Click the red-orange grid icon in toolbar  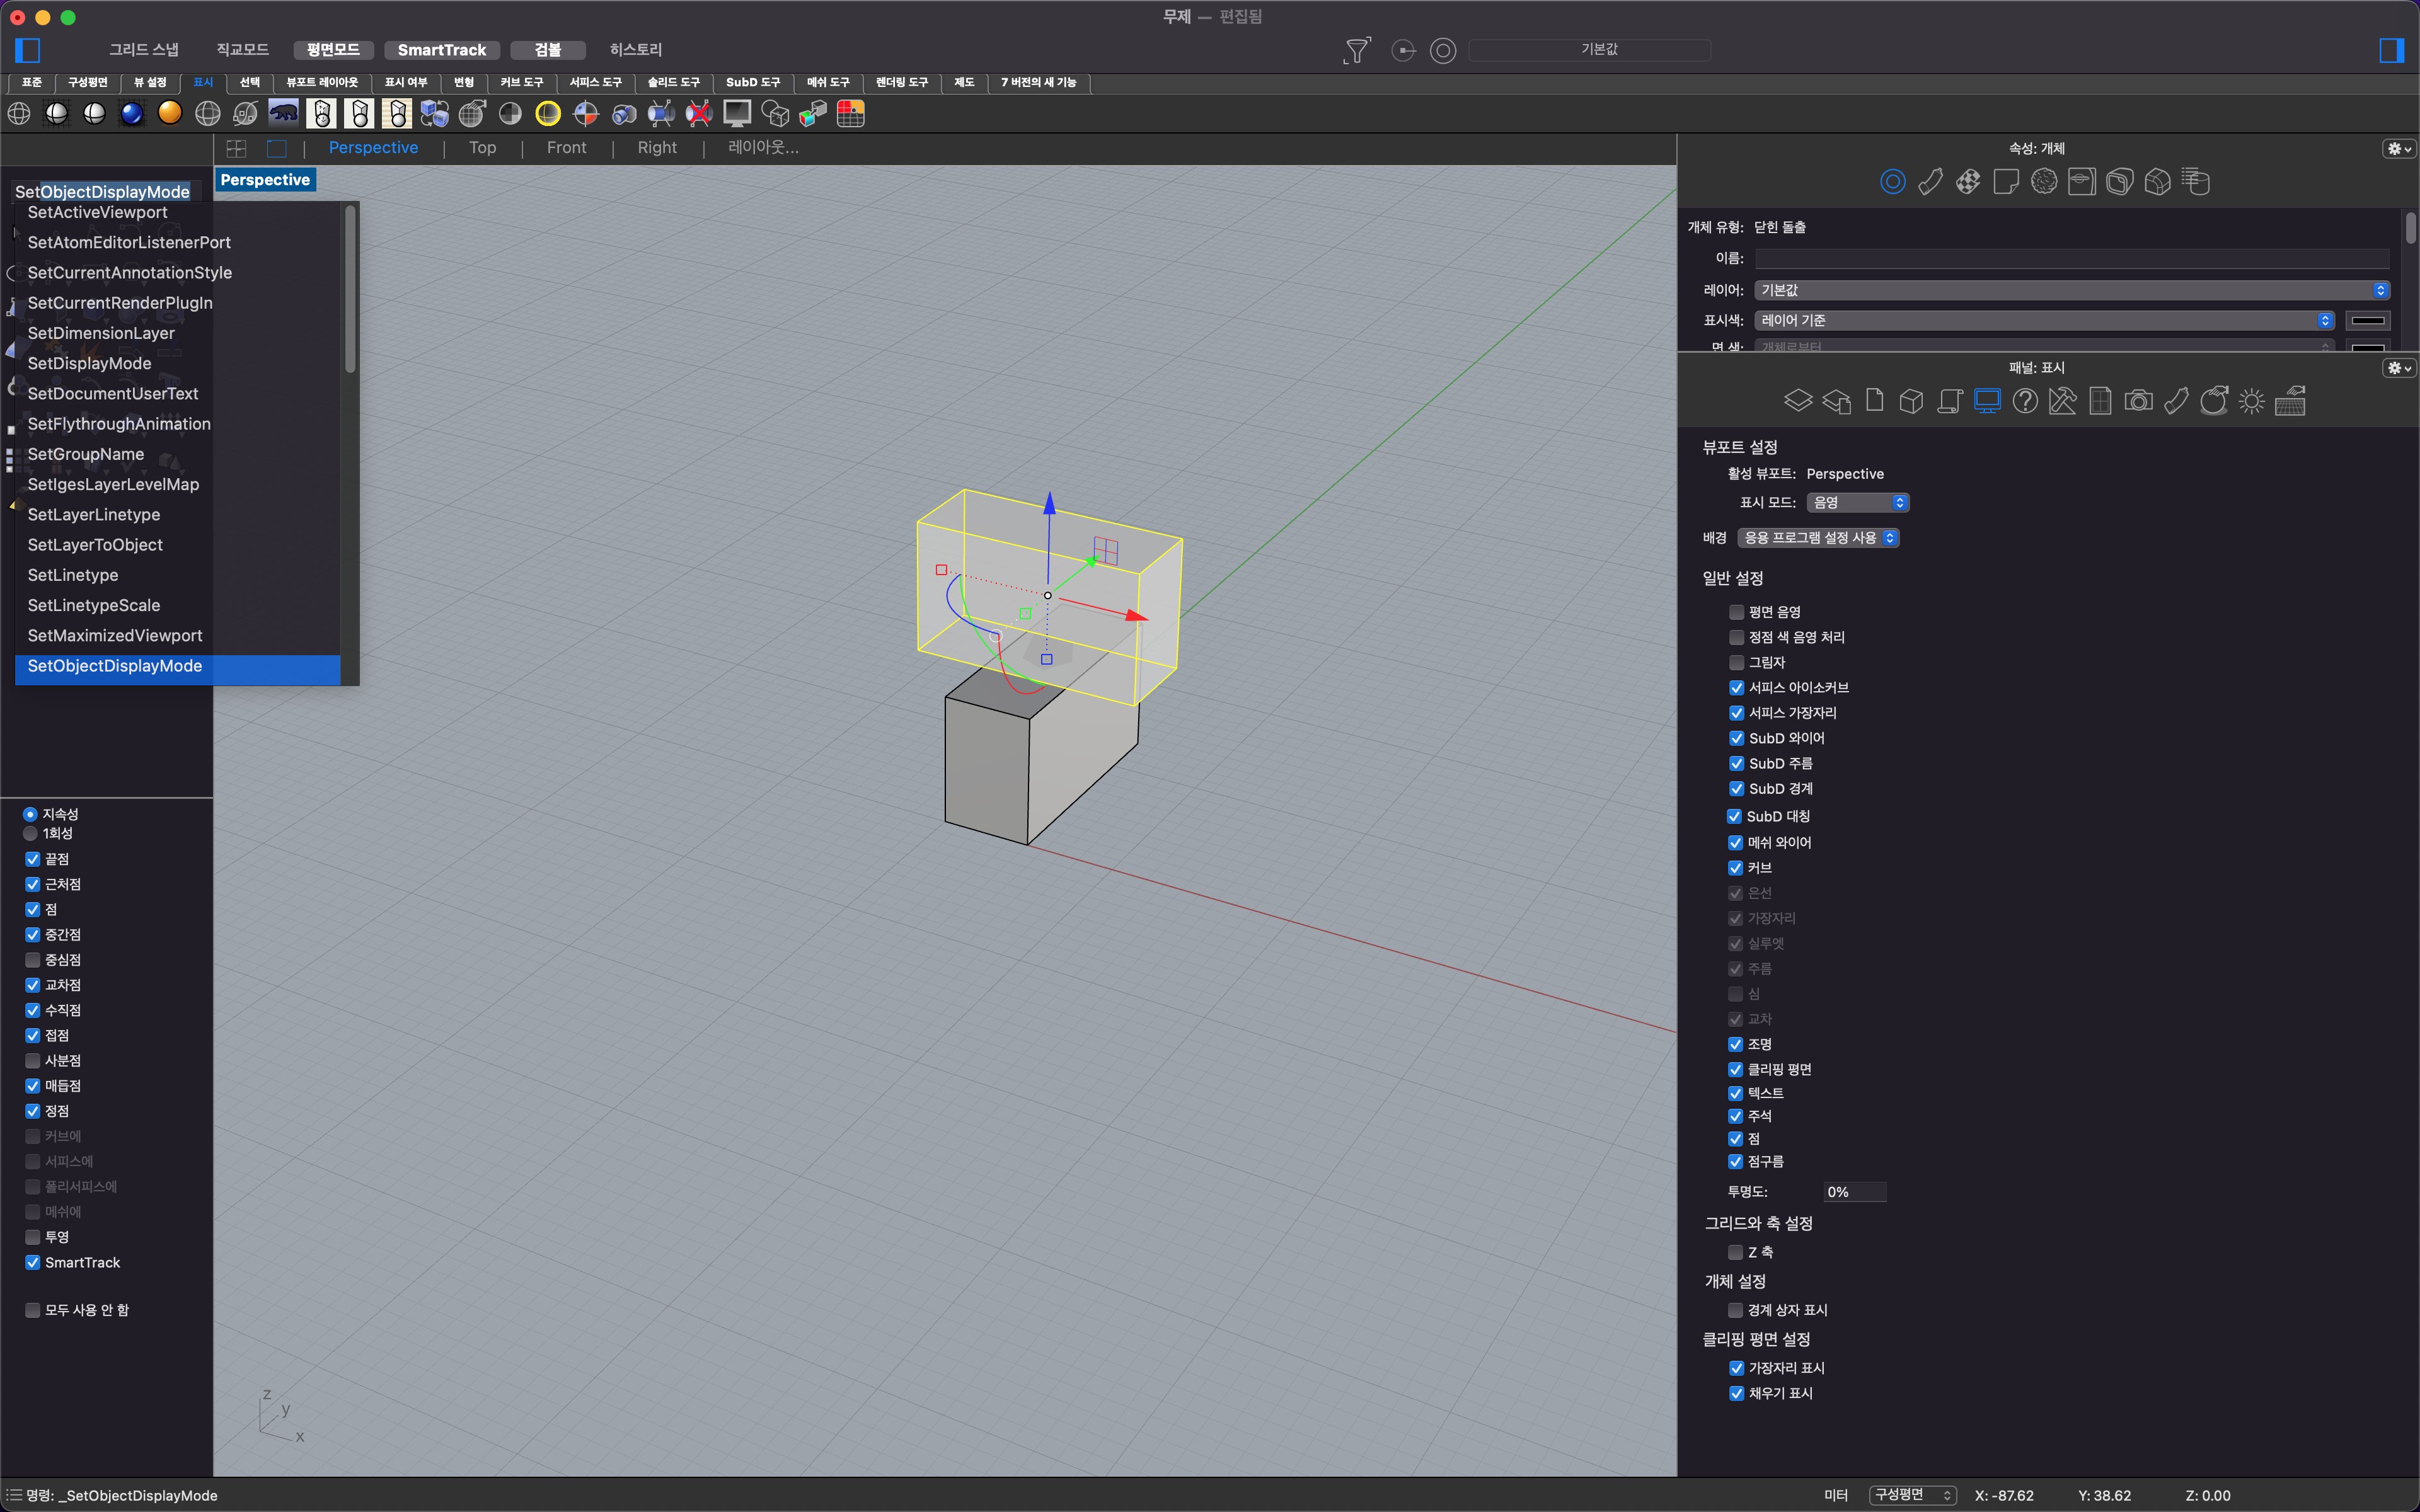[850, 114]
